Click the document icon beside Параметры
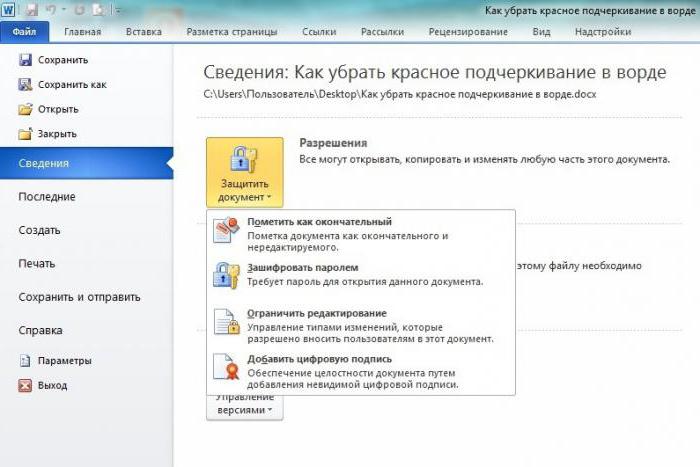 point(25,361)
